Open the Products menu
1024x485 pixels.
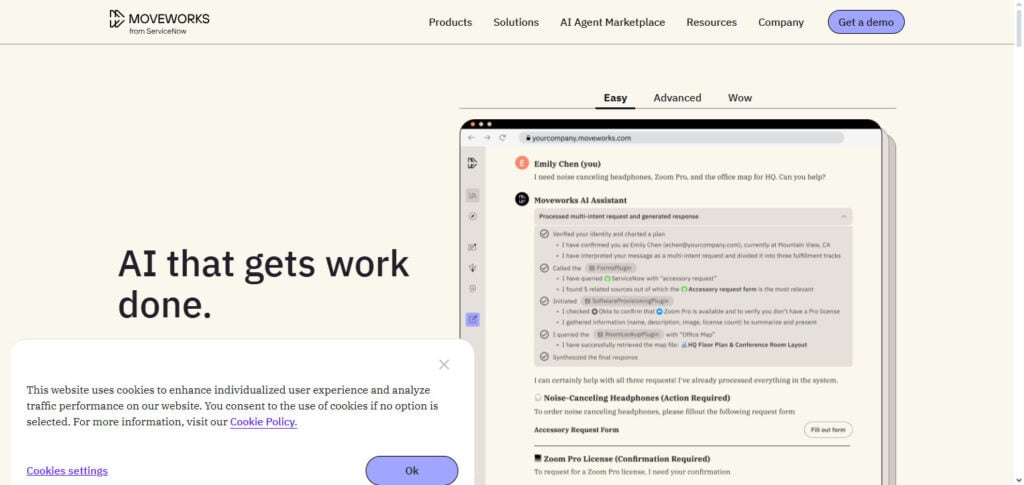click(x=450, y=22)
